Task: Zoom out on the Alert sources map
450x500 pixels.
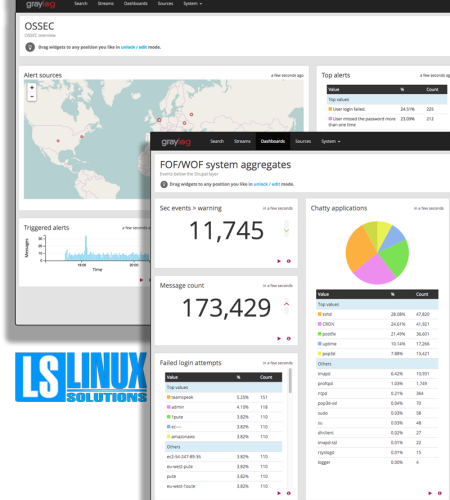Action: point(32,96)
